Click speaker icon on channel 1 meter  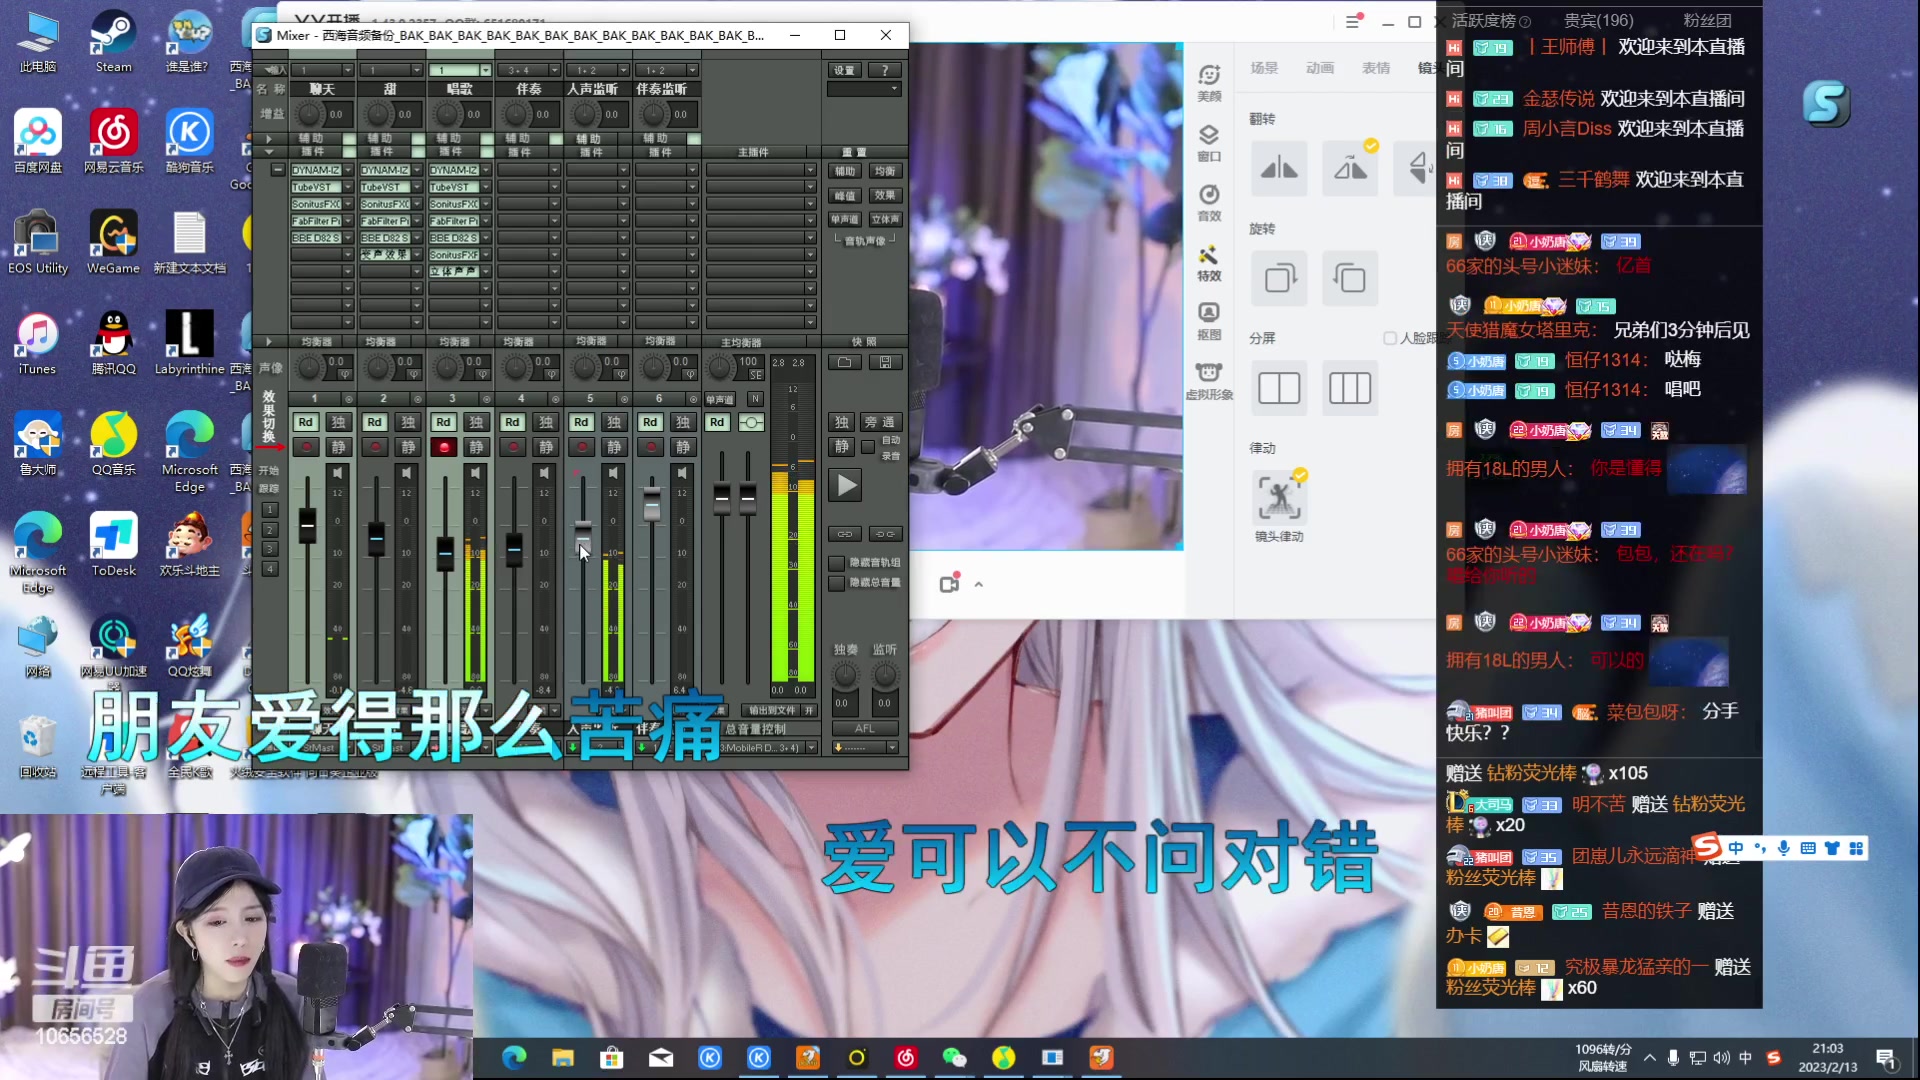pos(337,472)
